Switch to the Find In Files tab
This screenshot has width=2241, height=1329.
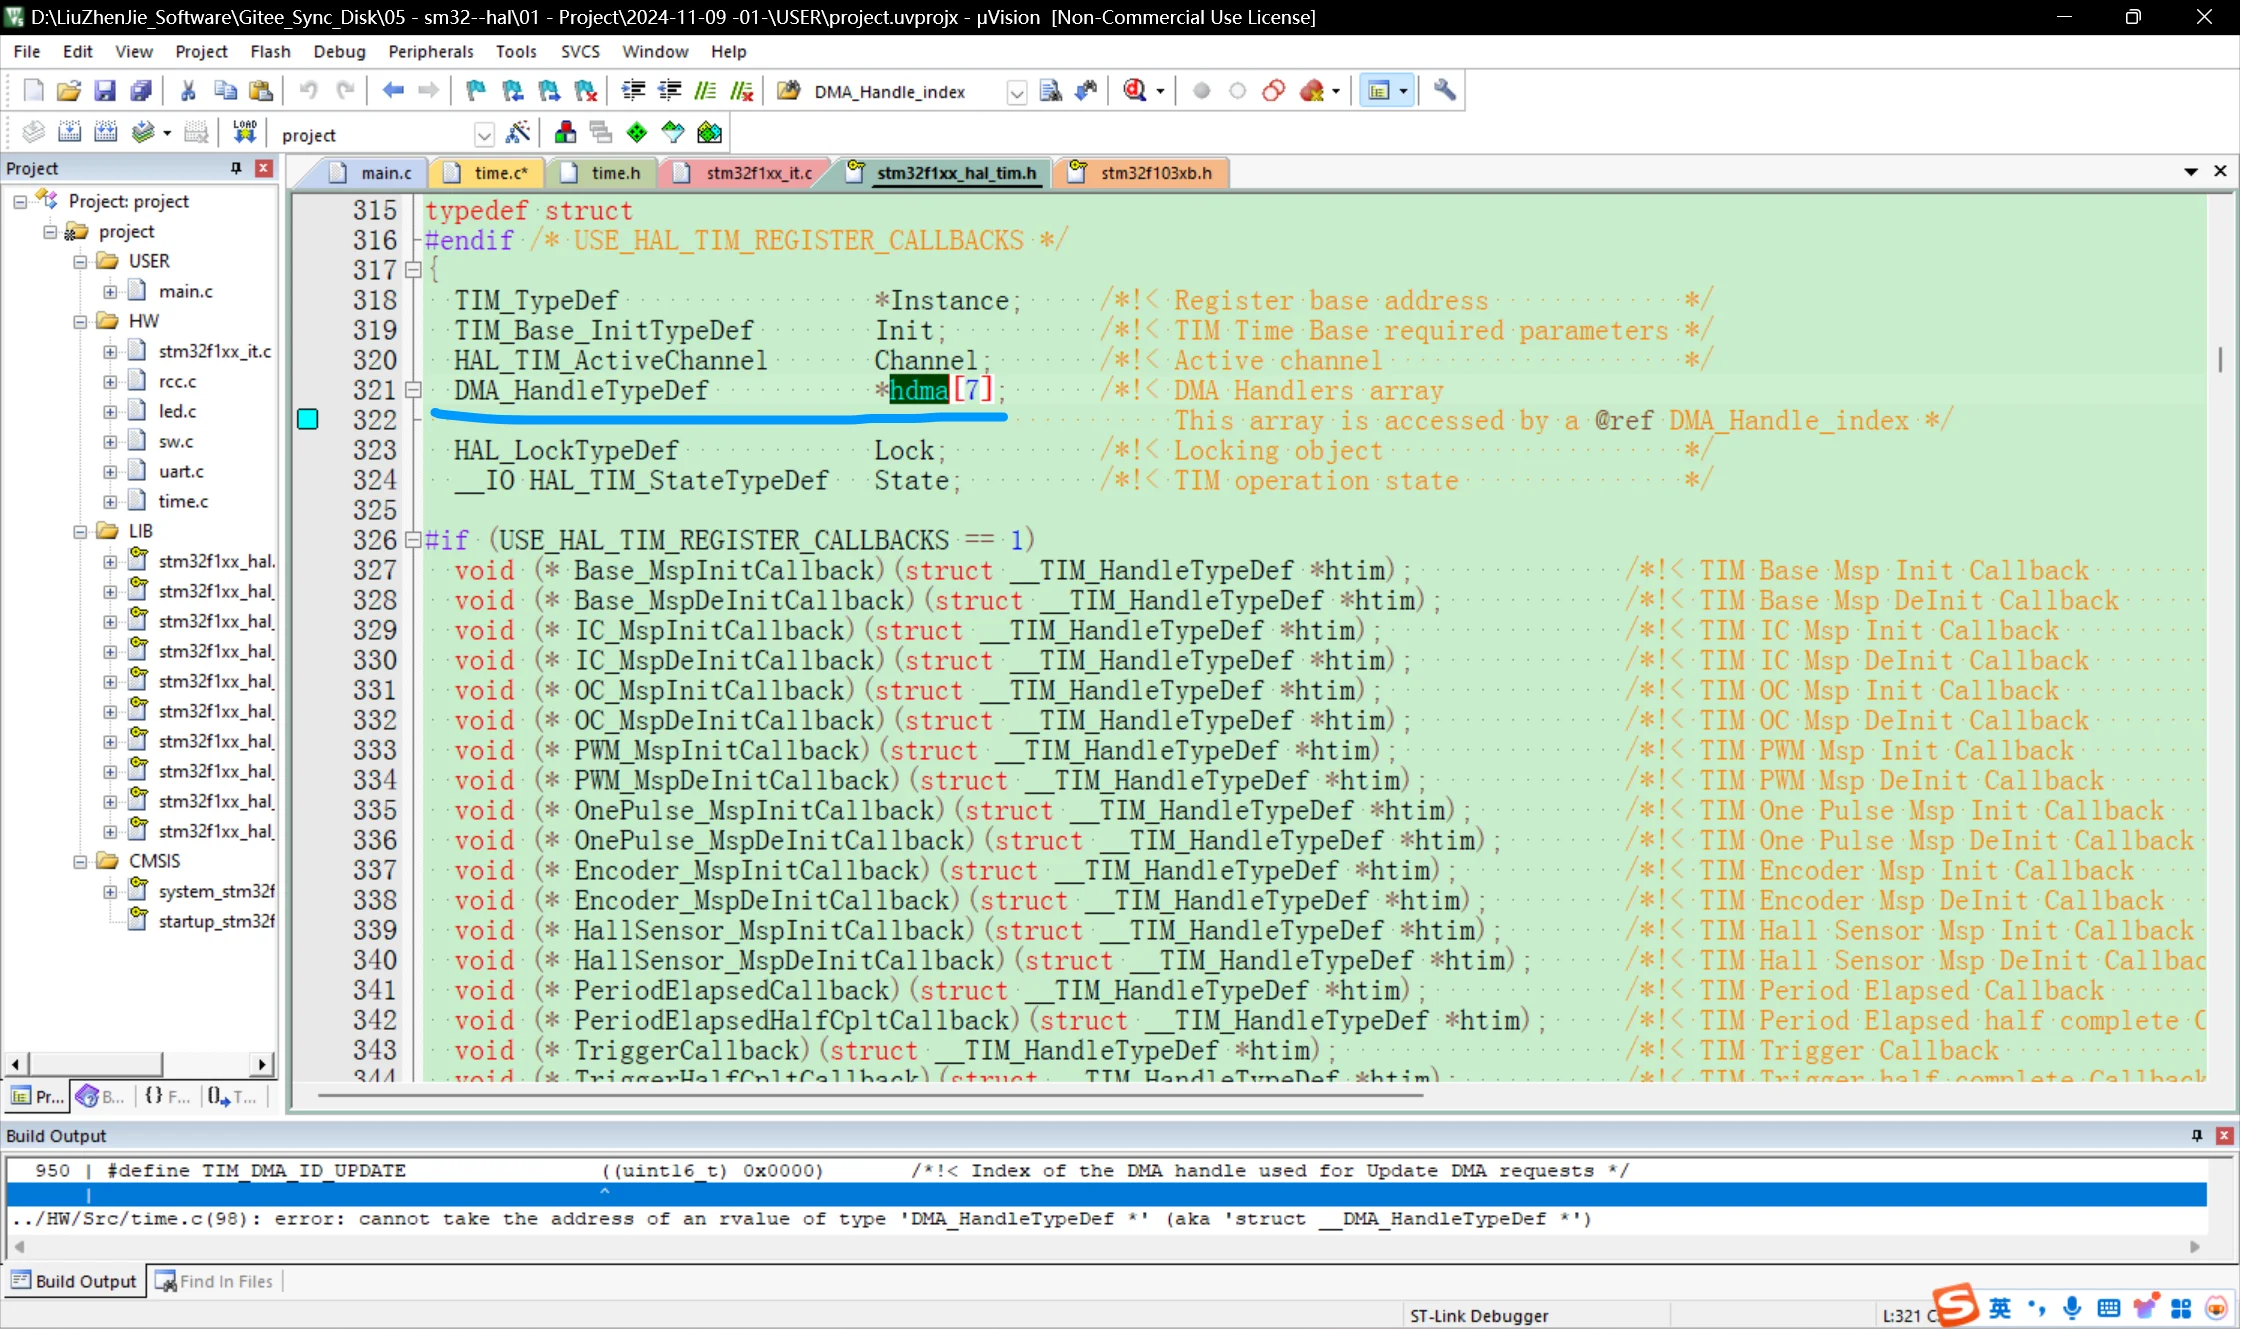point(215,1281)
